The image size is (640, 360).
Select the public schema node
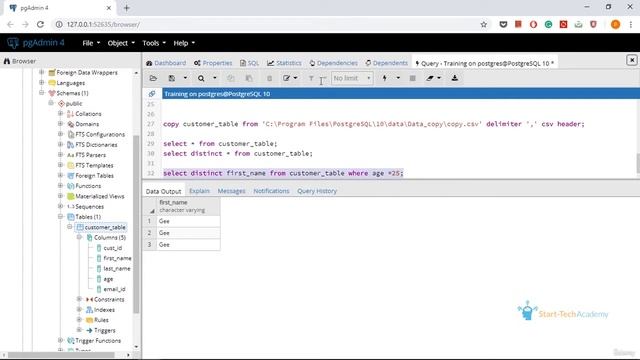click(x=74, y=103)
